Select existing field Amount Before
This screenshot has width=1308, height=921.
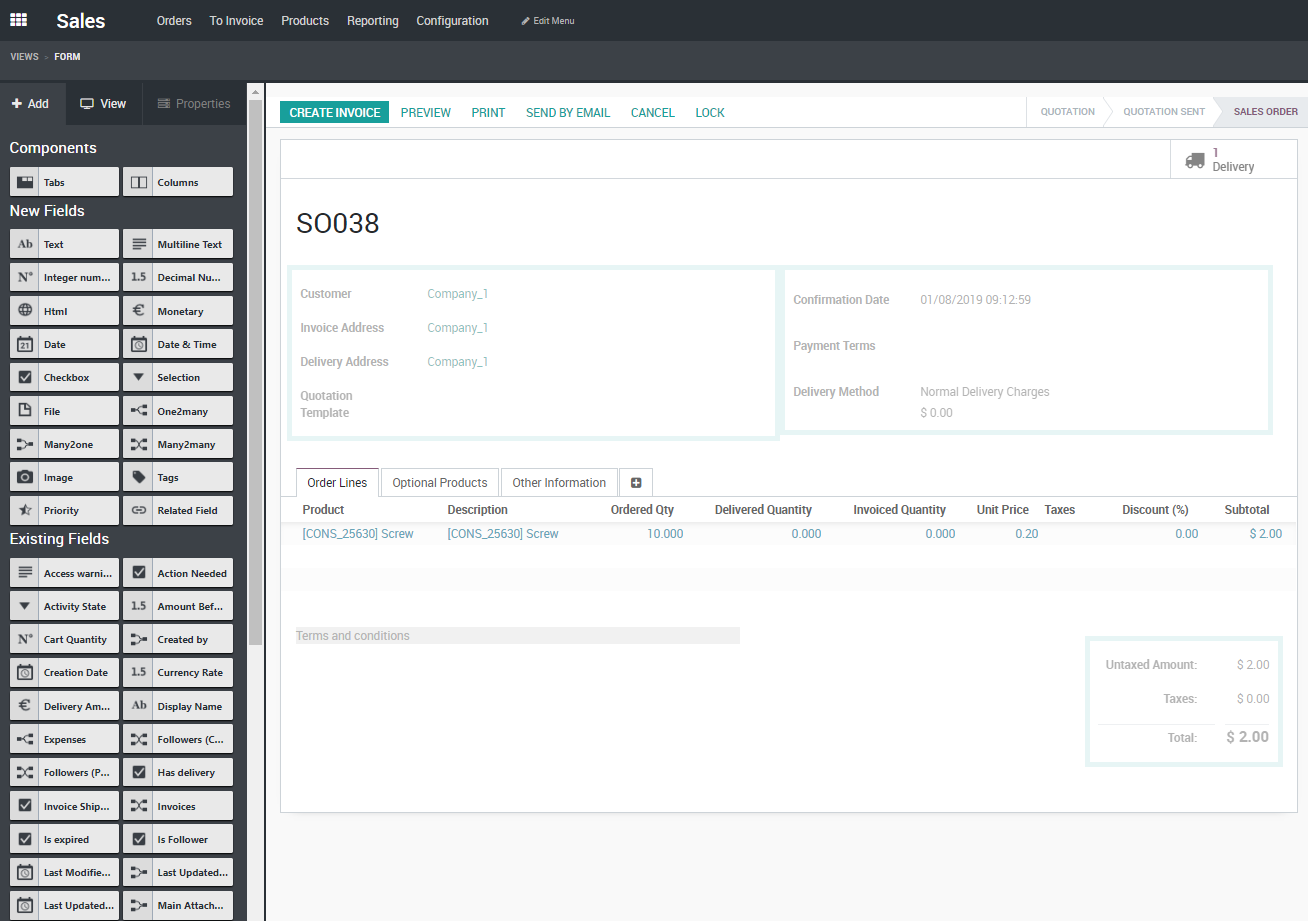[x=178, y=606]
